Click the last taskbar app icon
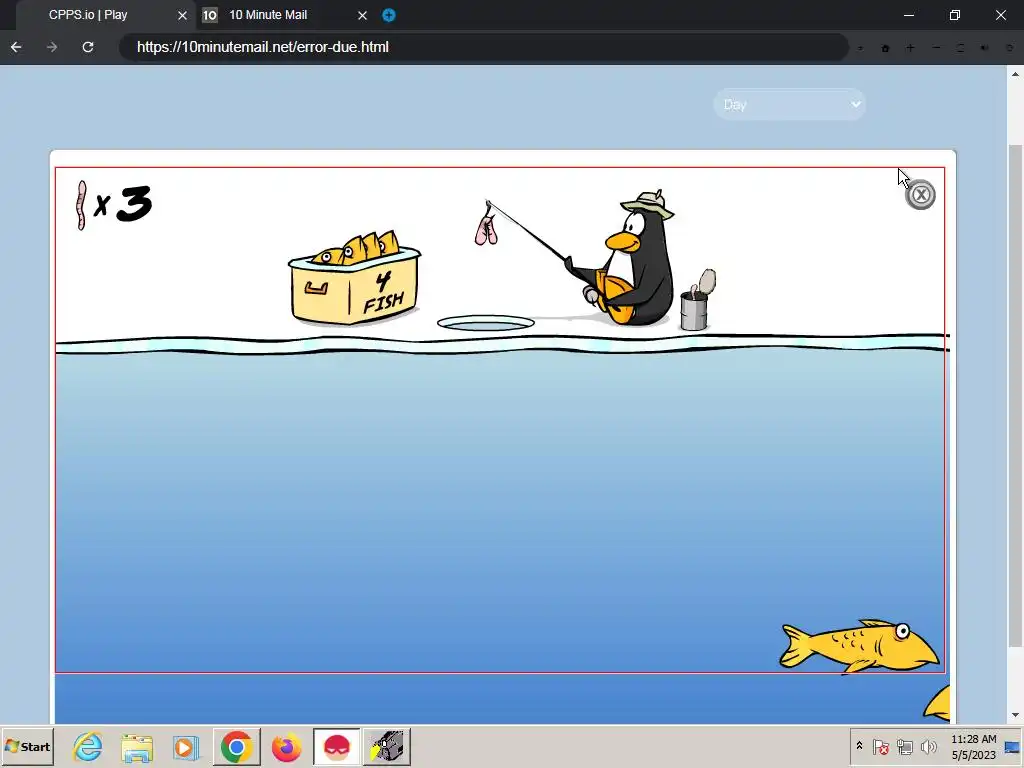 point(387,746)
